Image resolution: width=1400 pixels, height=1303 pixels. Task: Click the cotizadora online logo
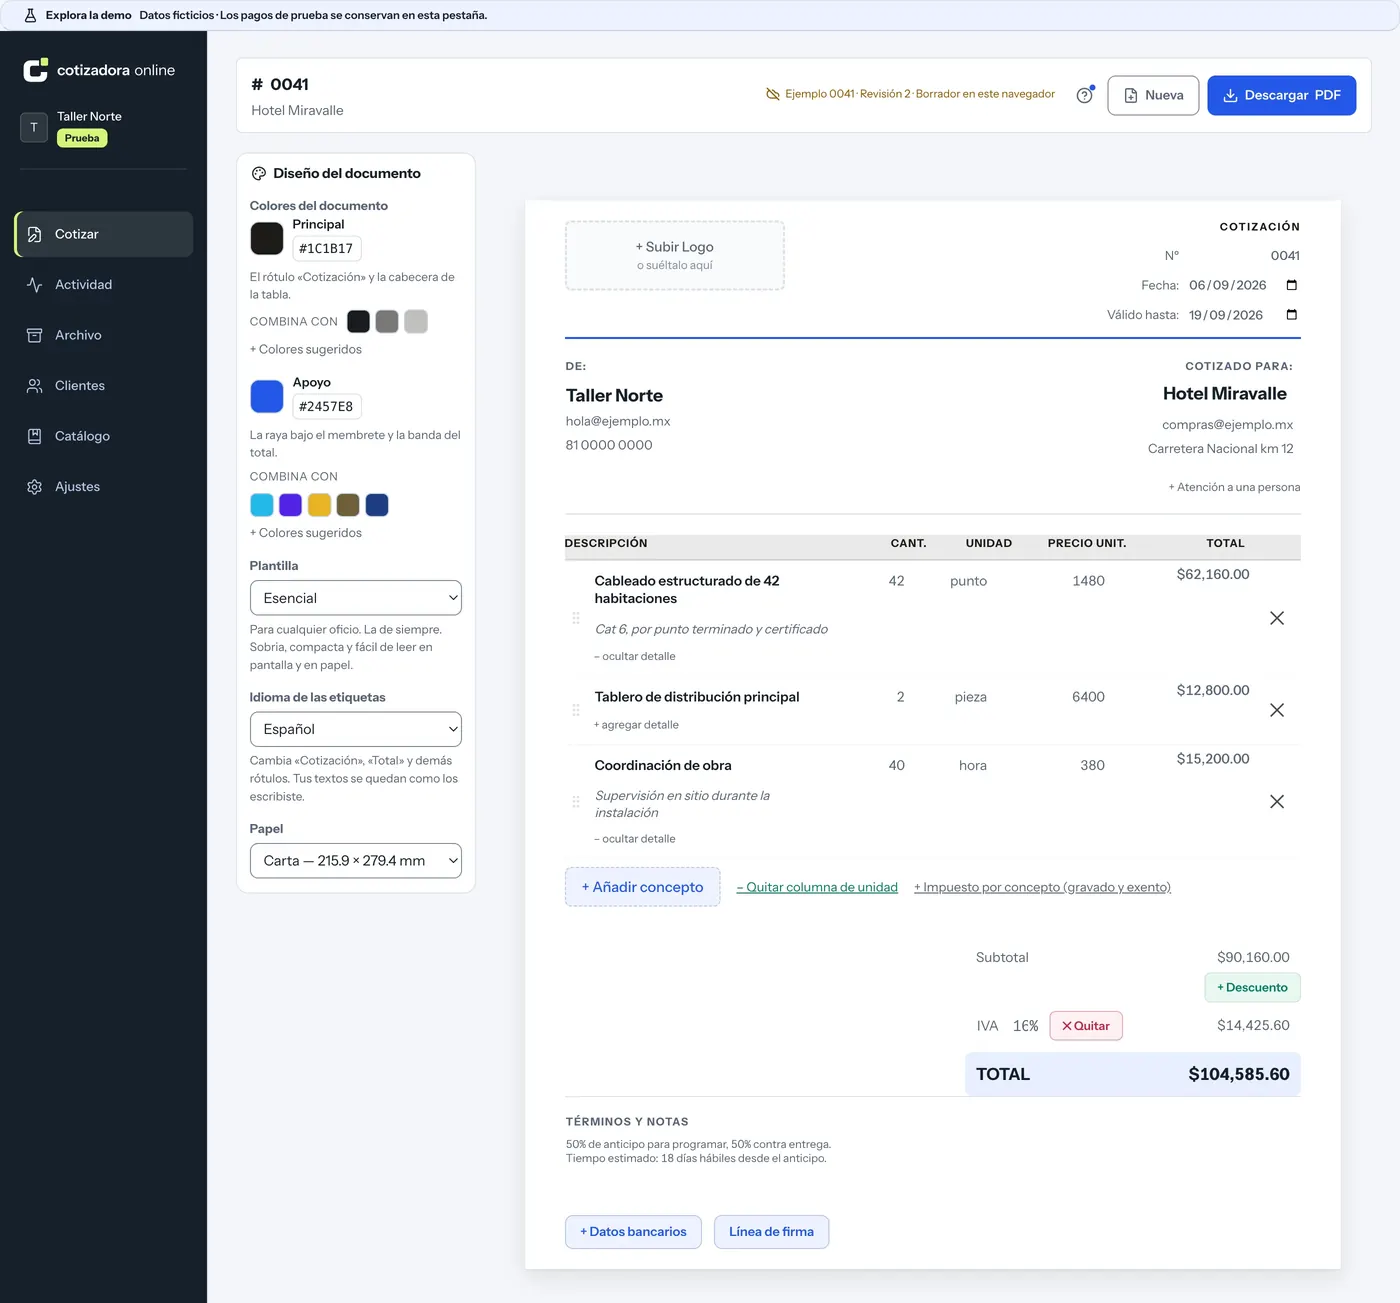99,70
